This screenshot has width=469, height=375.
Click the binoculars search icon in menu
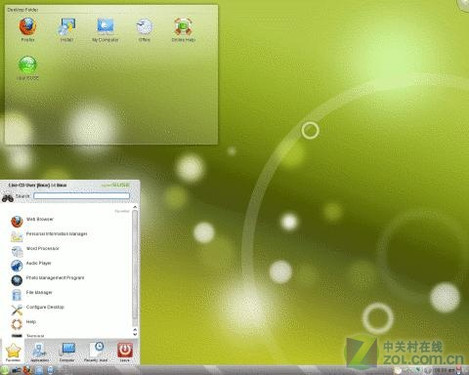tap(8, 198)
